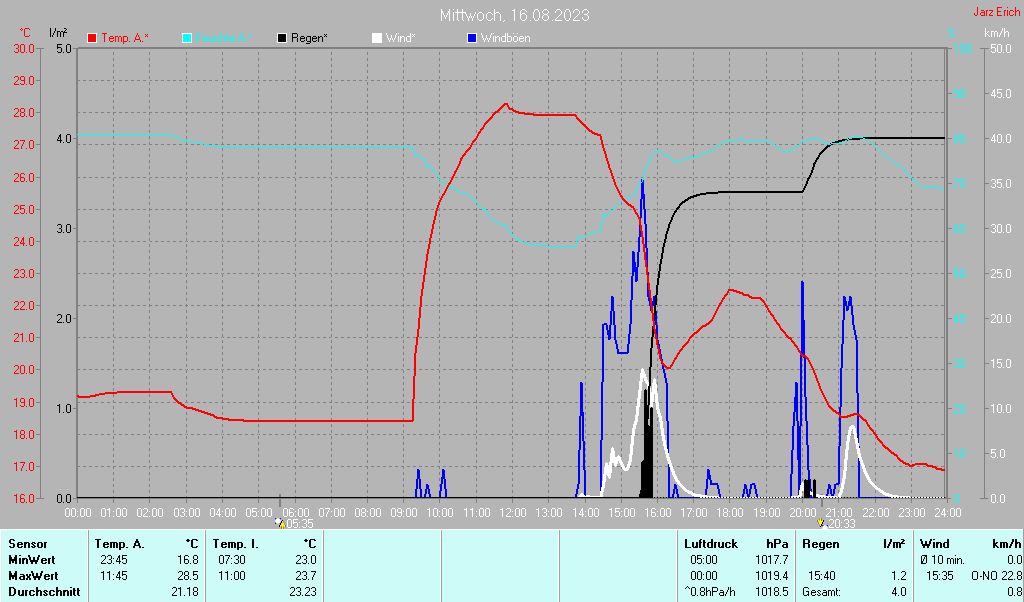This screenshot has width=1024, height=602.
Task: Click the black Regen legend square
Action: point(282,38)
